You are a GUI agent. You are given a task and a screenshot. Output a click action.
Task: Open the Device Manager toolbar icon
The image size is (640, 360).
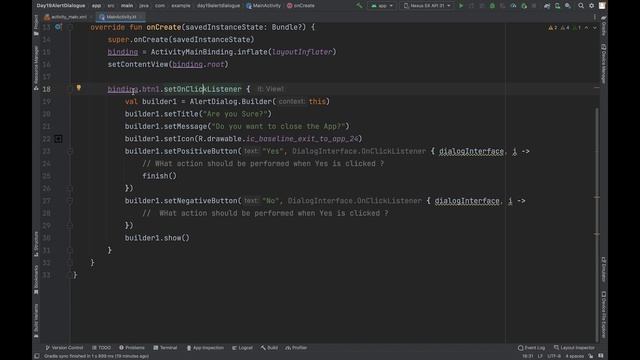tap(558, 6)
